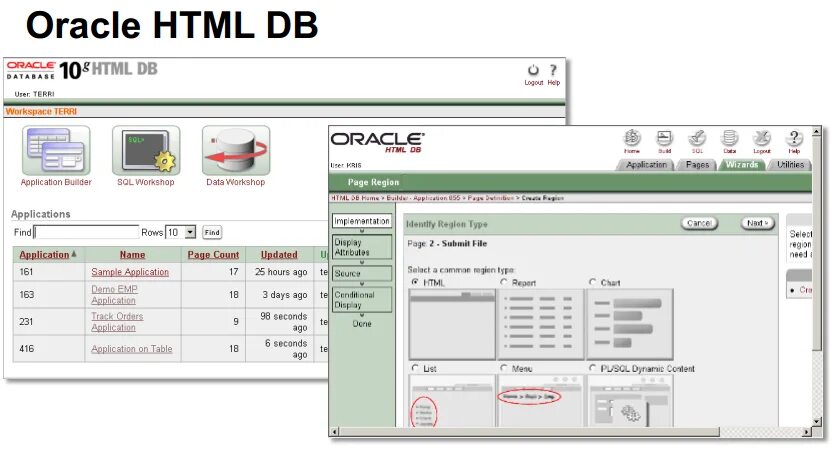835x450 pixels.
Task: Switch to the Application tab
Action: 646,165
